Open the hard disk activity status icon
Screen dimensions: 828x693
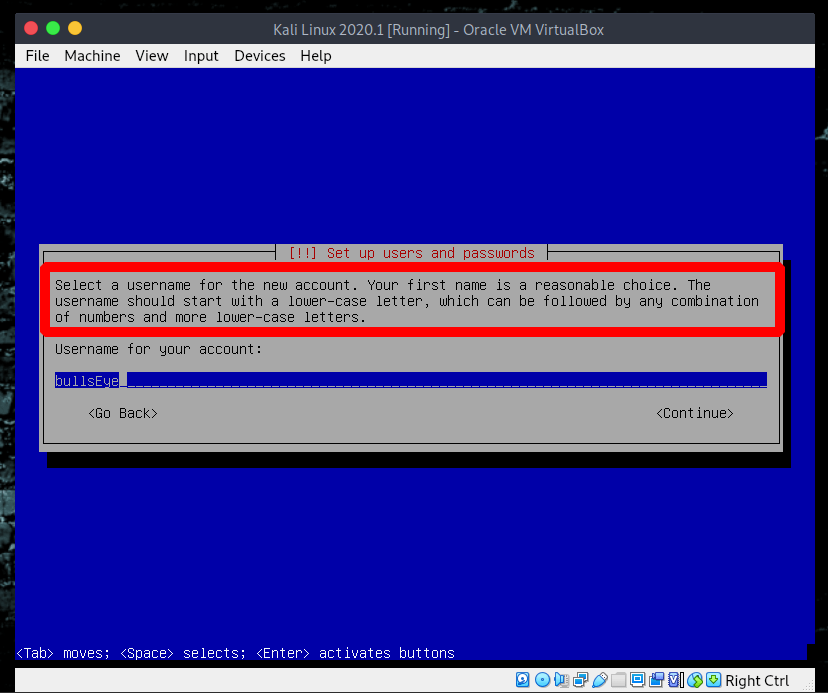(x=522, y=679)
